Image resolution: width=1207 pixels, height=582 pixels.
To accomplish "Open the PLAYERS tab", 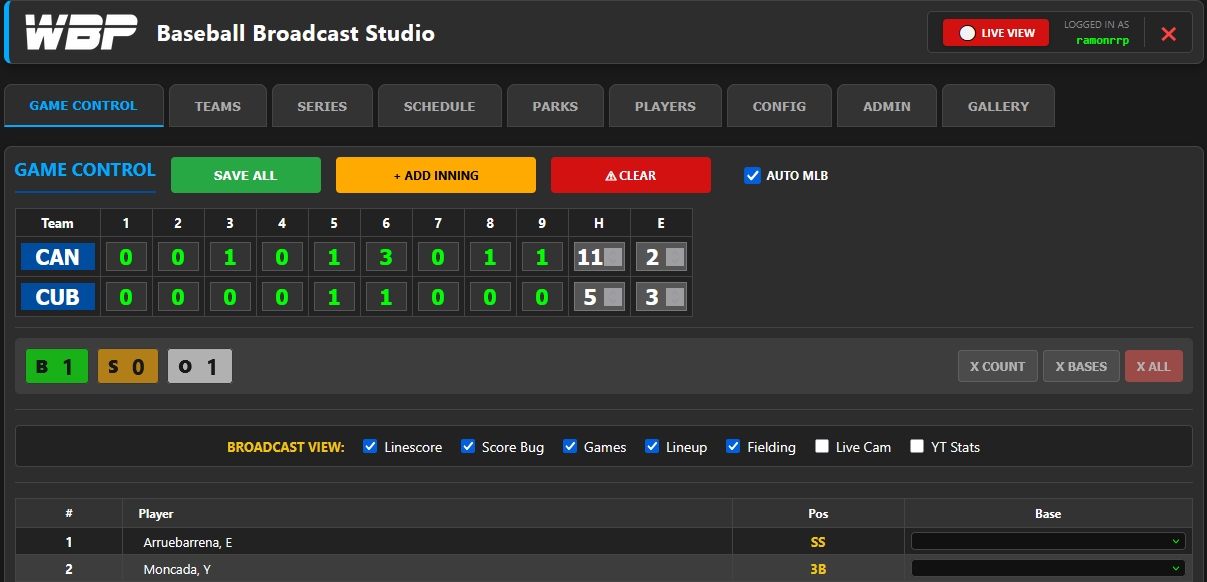I will (x=665, y=106).
